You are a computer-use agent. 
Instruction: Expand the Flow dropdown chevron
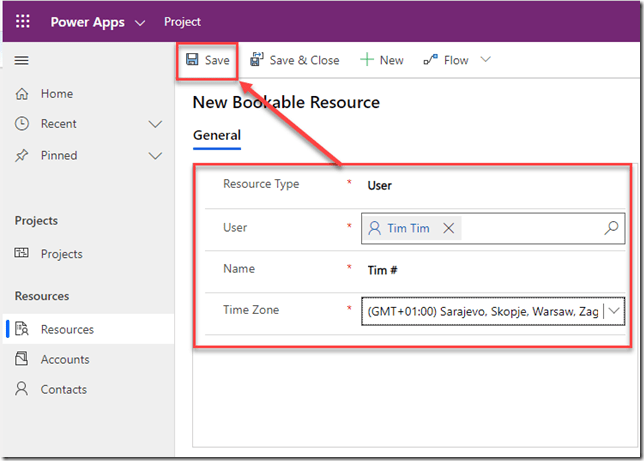click(x=486, y=60)
